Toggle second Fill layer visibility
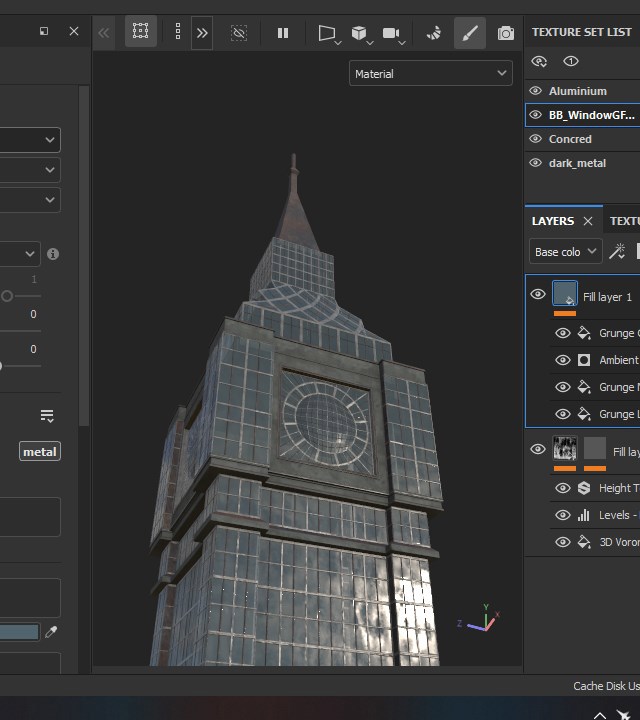Viewport: 640px width, 720px height. click(538, 449)
